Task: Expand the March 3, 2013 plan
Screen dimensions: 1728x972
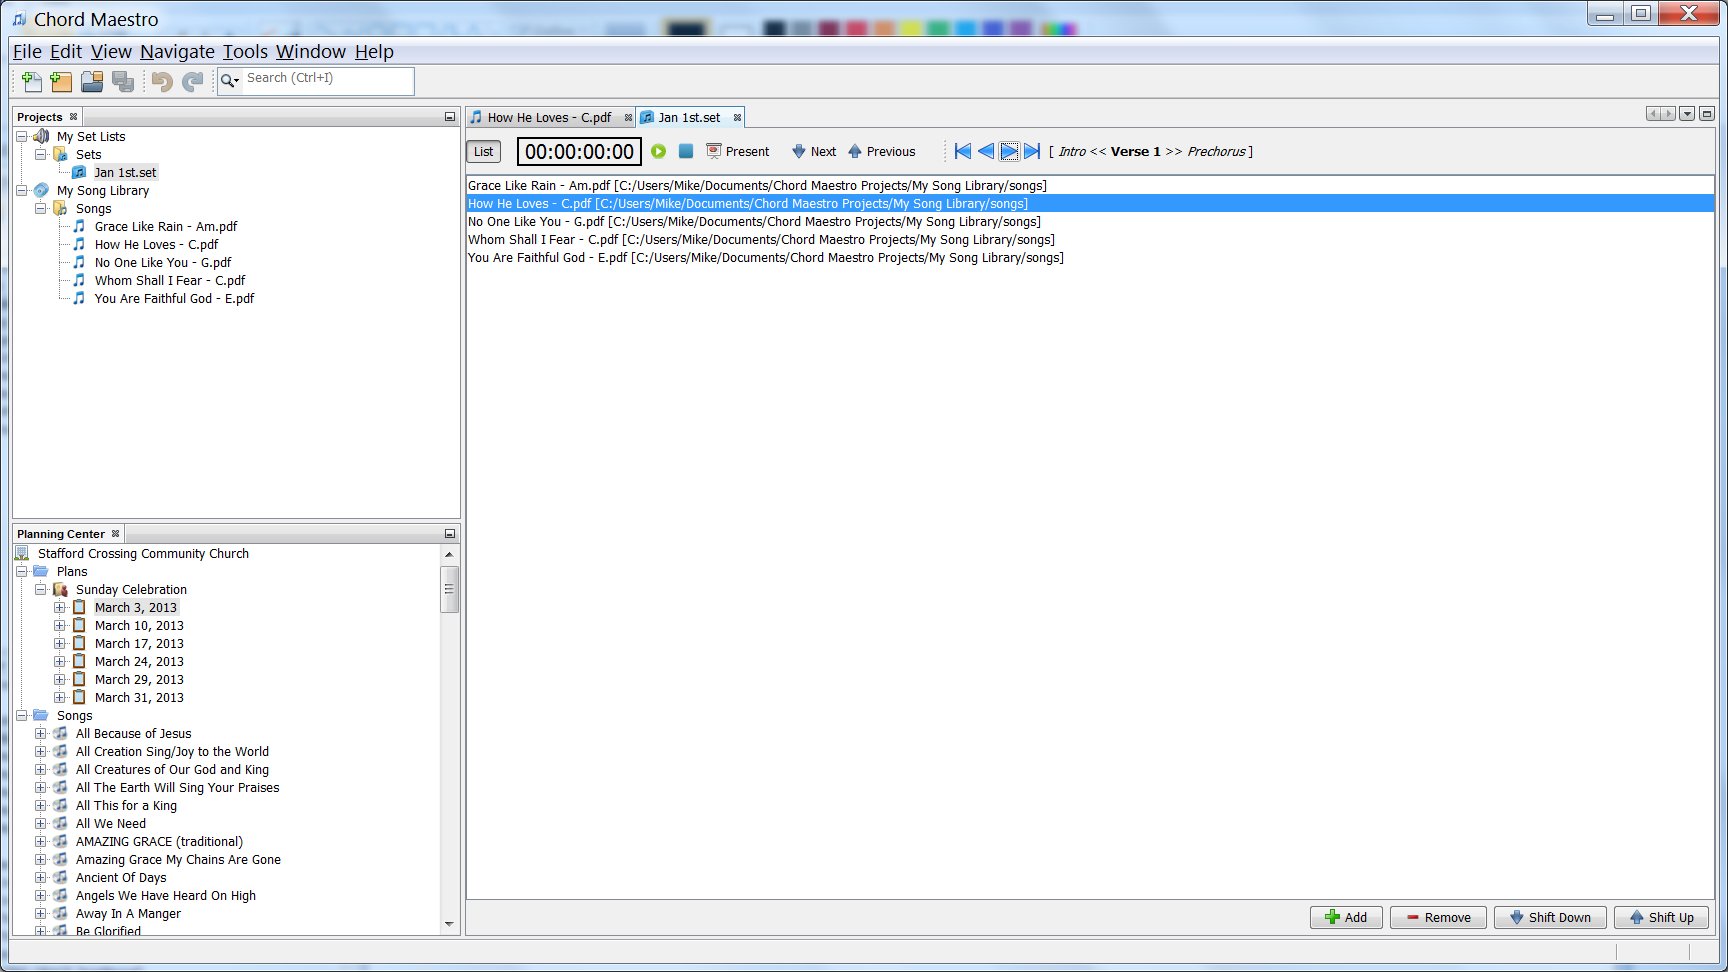Action: [x=59, y=608]
